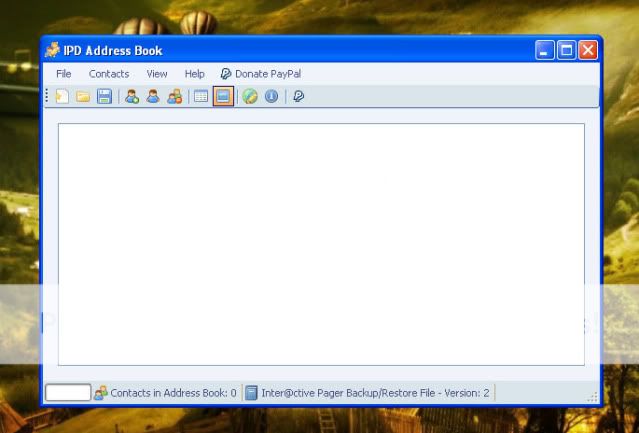Click the Contacts in Address Book status label
The width and height of the screenshot is (639, 433).
(173, 393)
